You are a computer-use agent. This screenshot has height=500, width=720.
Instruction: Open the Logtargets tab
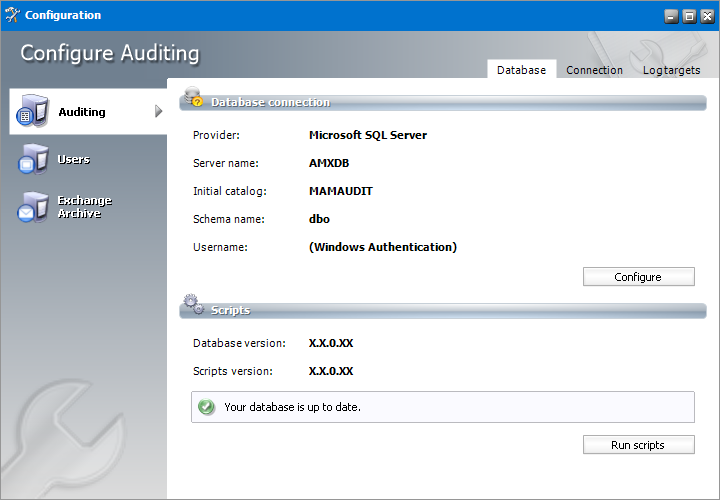tap(671, 70)
